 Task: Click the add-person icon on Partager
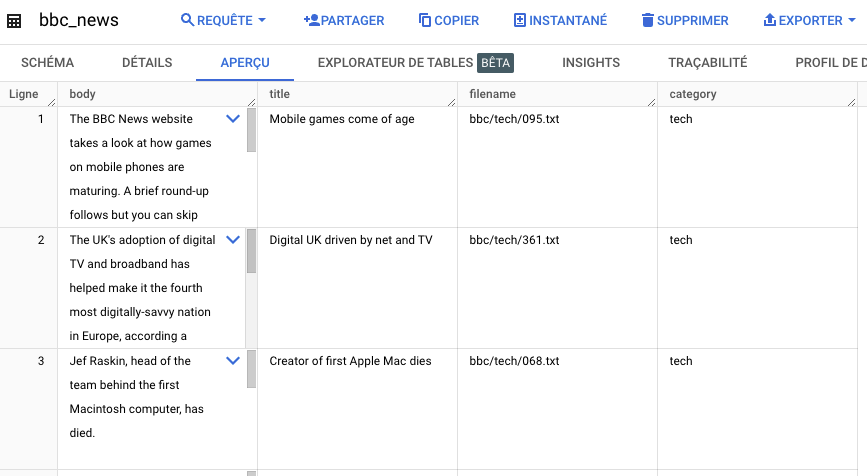click(311, 20)
